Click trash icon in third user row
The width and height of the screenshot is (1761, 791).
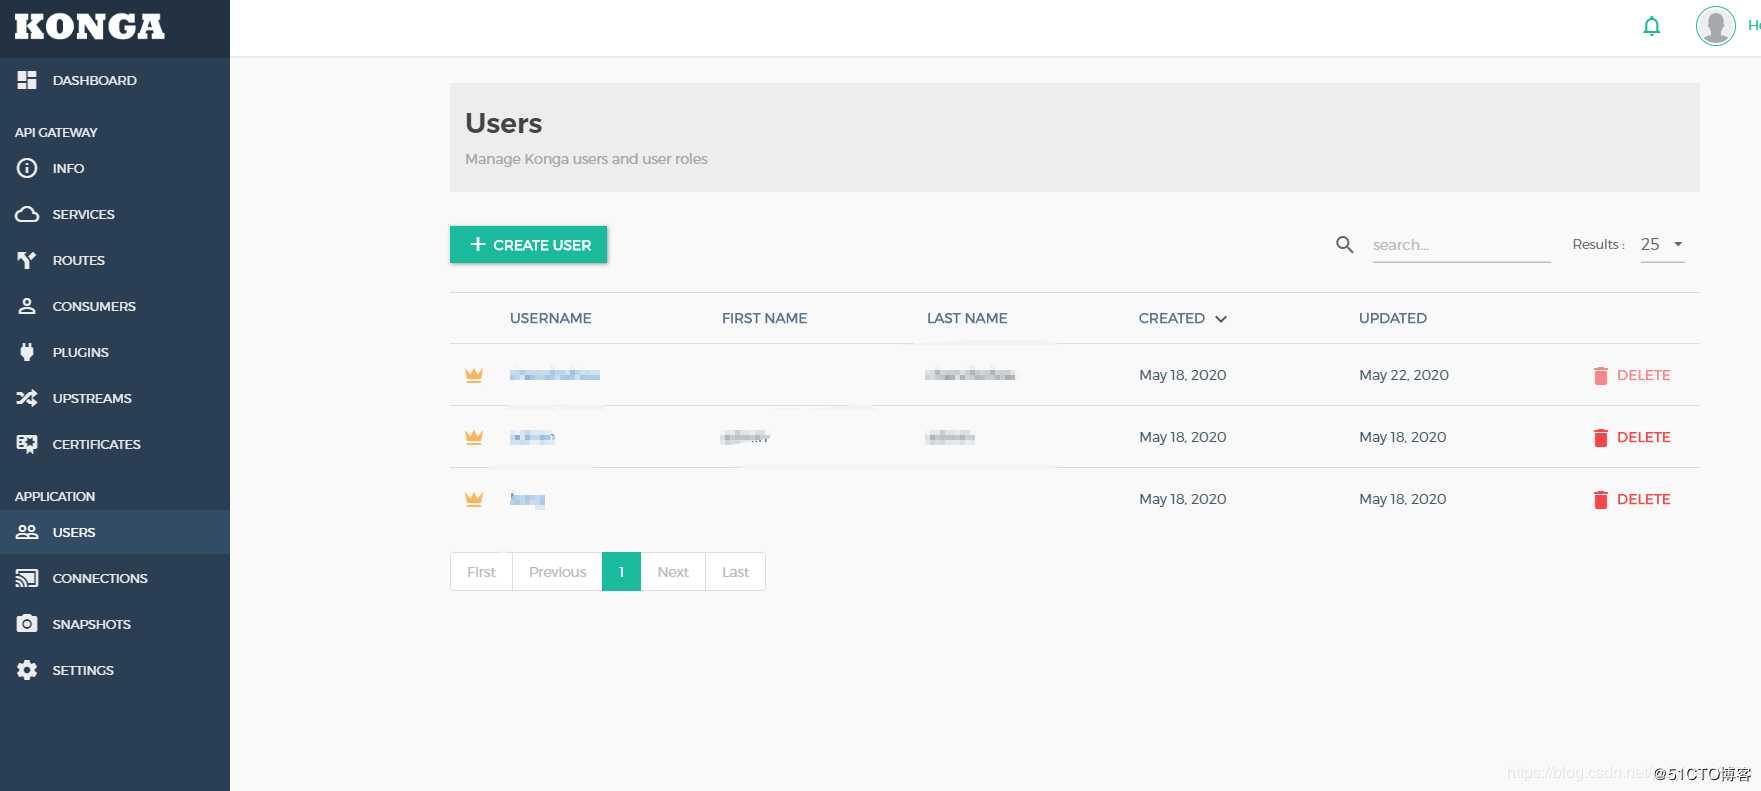pyautogui.click(x=1601, y=500)
